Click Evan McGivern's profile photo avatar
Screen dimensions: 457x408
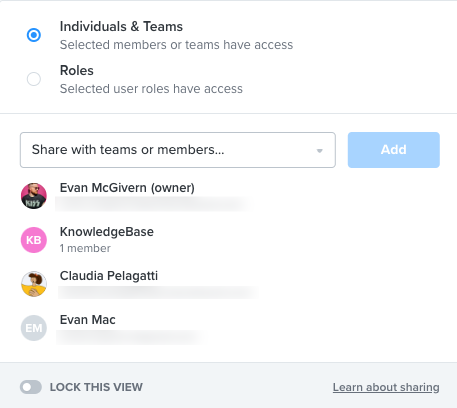[x=34, y=196]
